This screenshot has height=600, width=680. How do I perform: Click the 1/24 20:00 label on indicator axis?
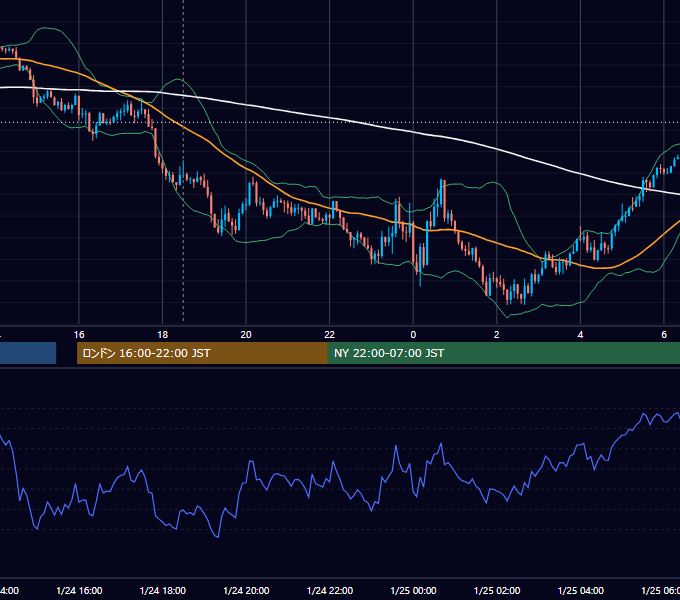click(246, 590)
